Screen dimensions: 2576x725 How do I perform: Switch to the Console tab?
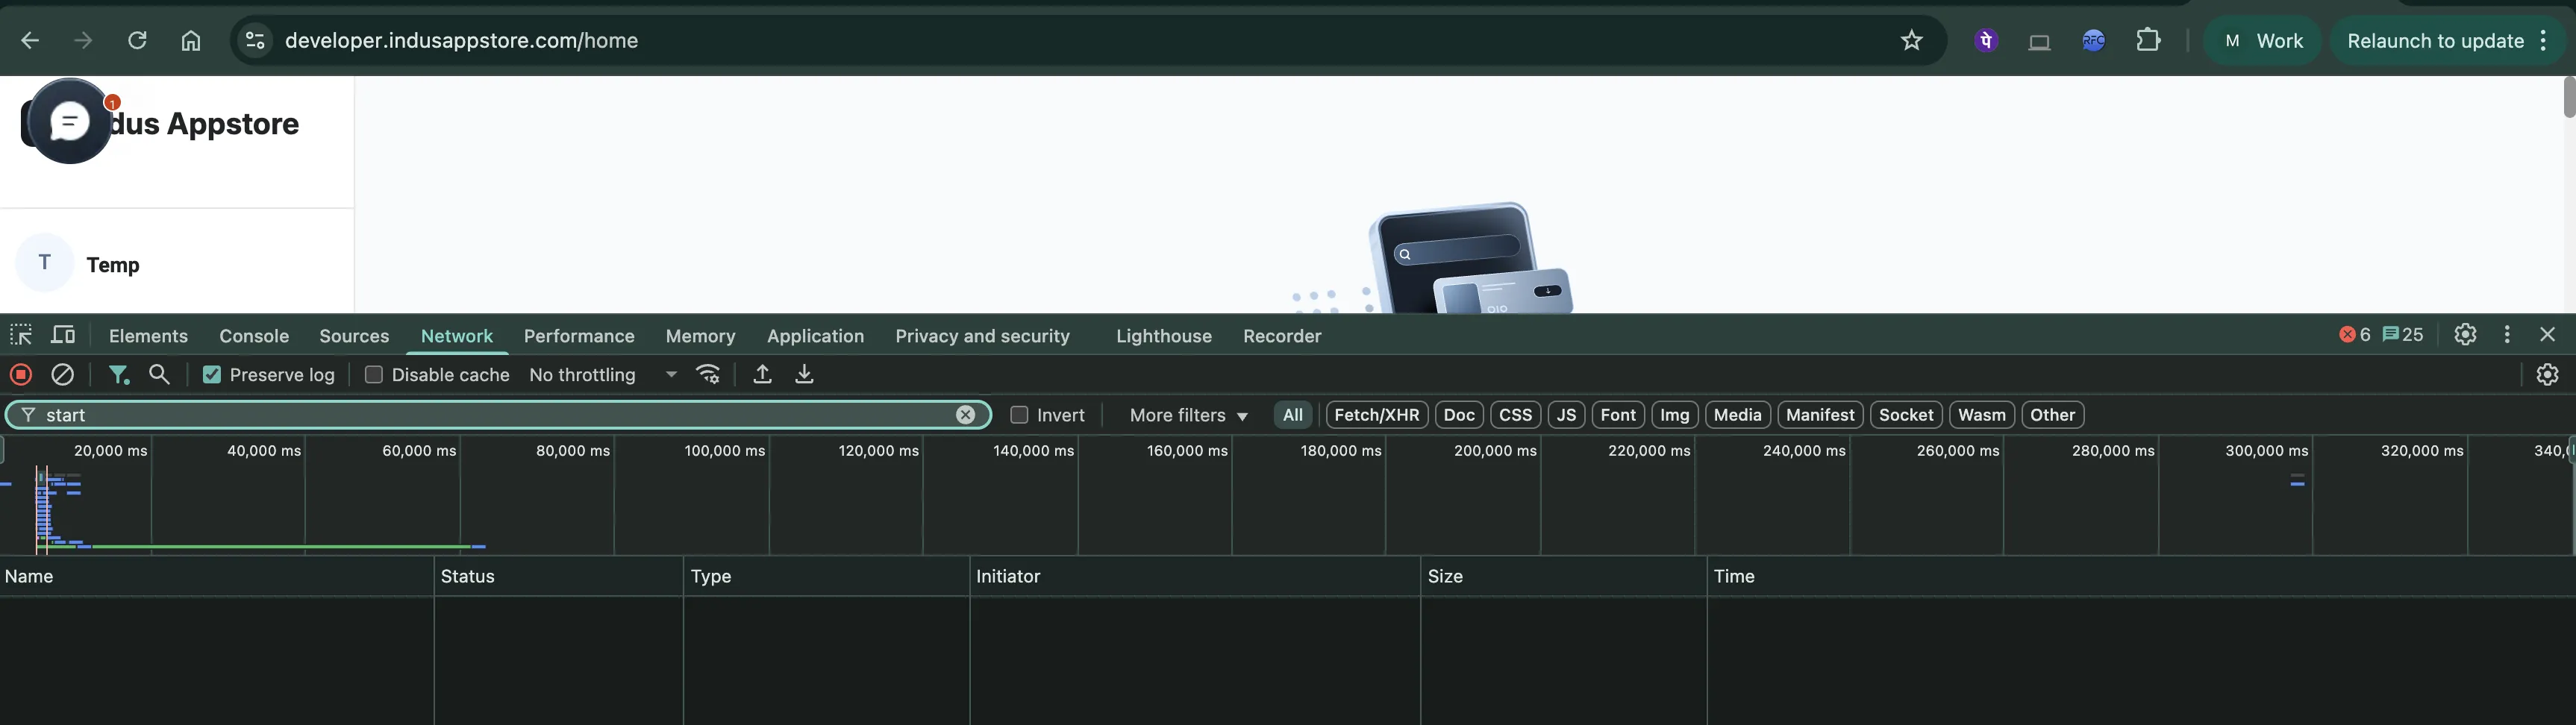coord(254,336)
